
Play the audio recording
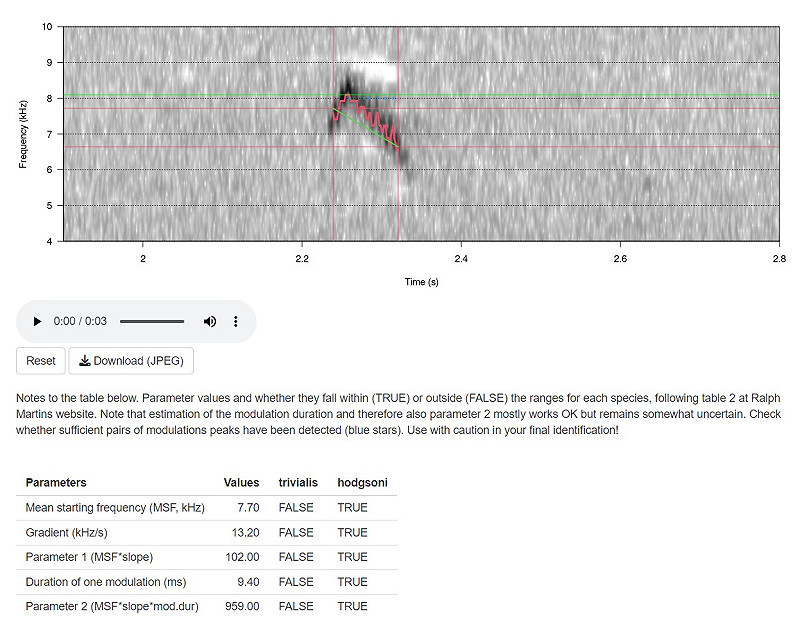(x=37, y=322)
